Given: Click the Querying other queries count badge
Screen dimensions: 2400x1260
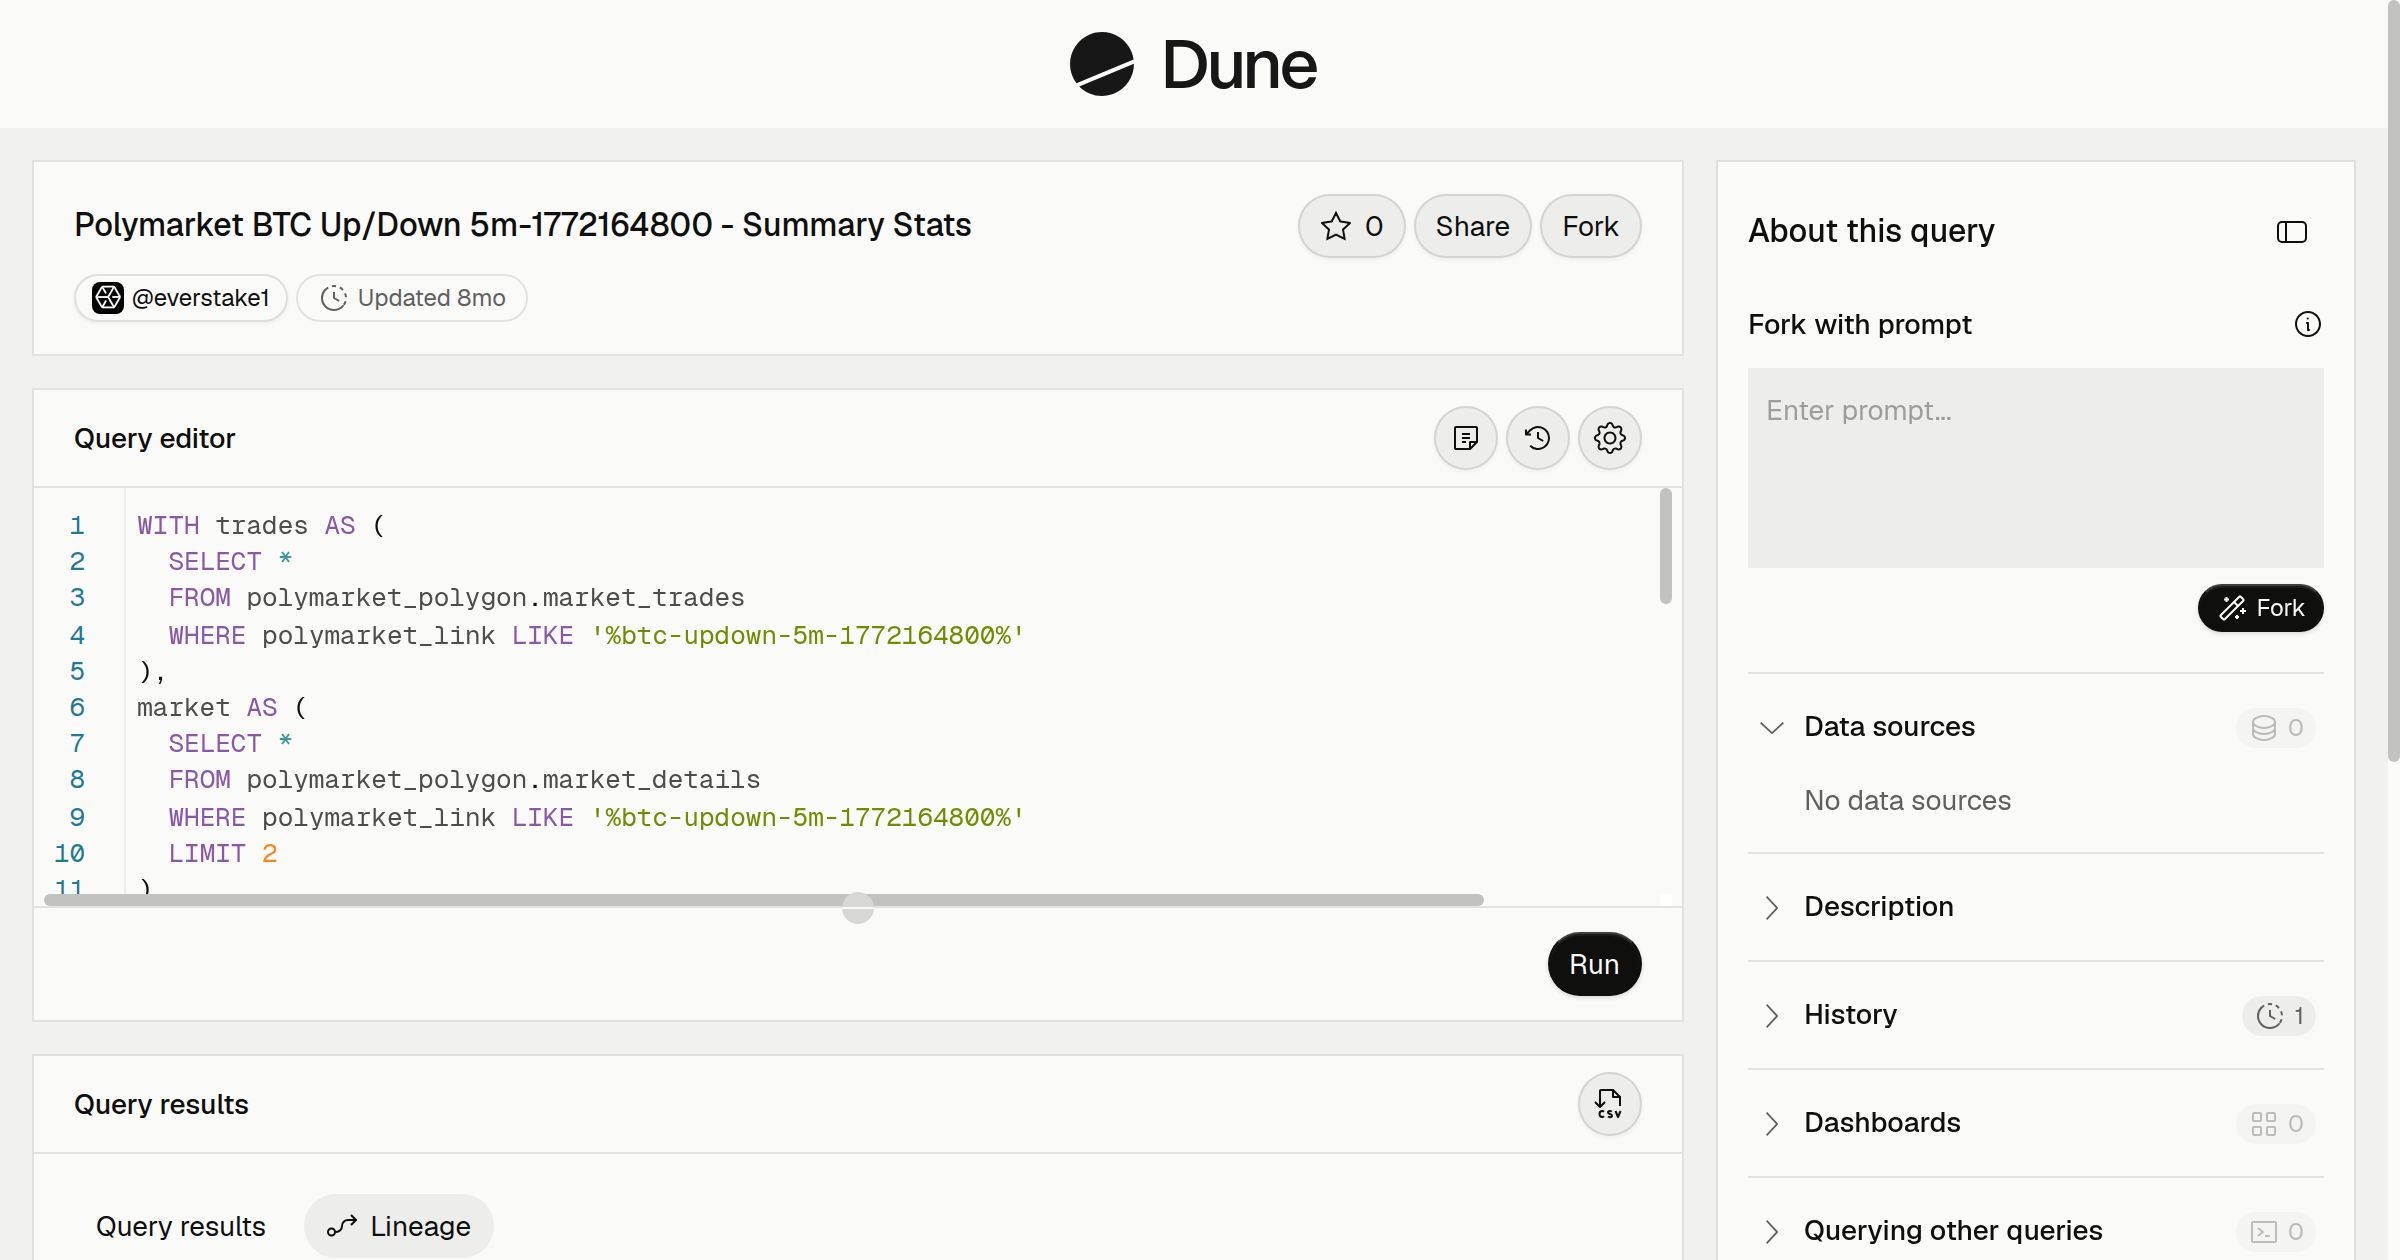Looking at the screenshot, I should click(2276, 1231).
